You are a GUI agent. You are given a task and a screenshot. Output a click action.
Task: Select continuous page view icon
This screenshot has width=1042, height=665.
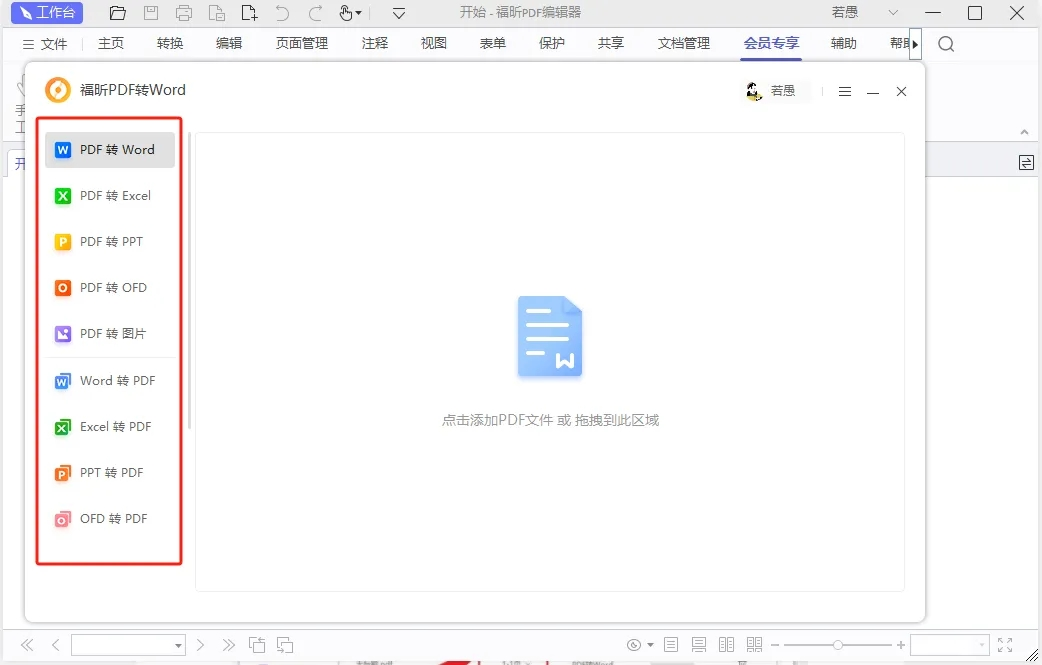[699, 644]
